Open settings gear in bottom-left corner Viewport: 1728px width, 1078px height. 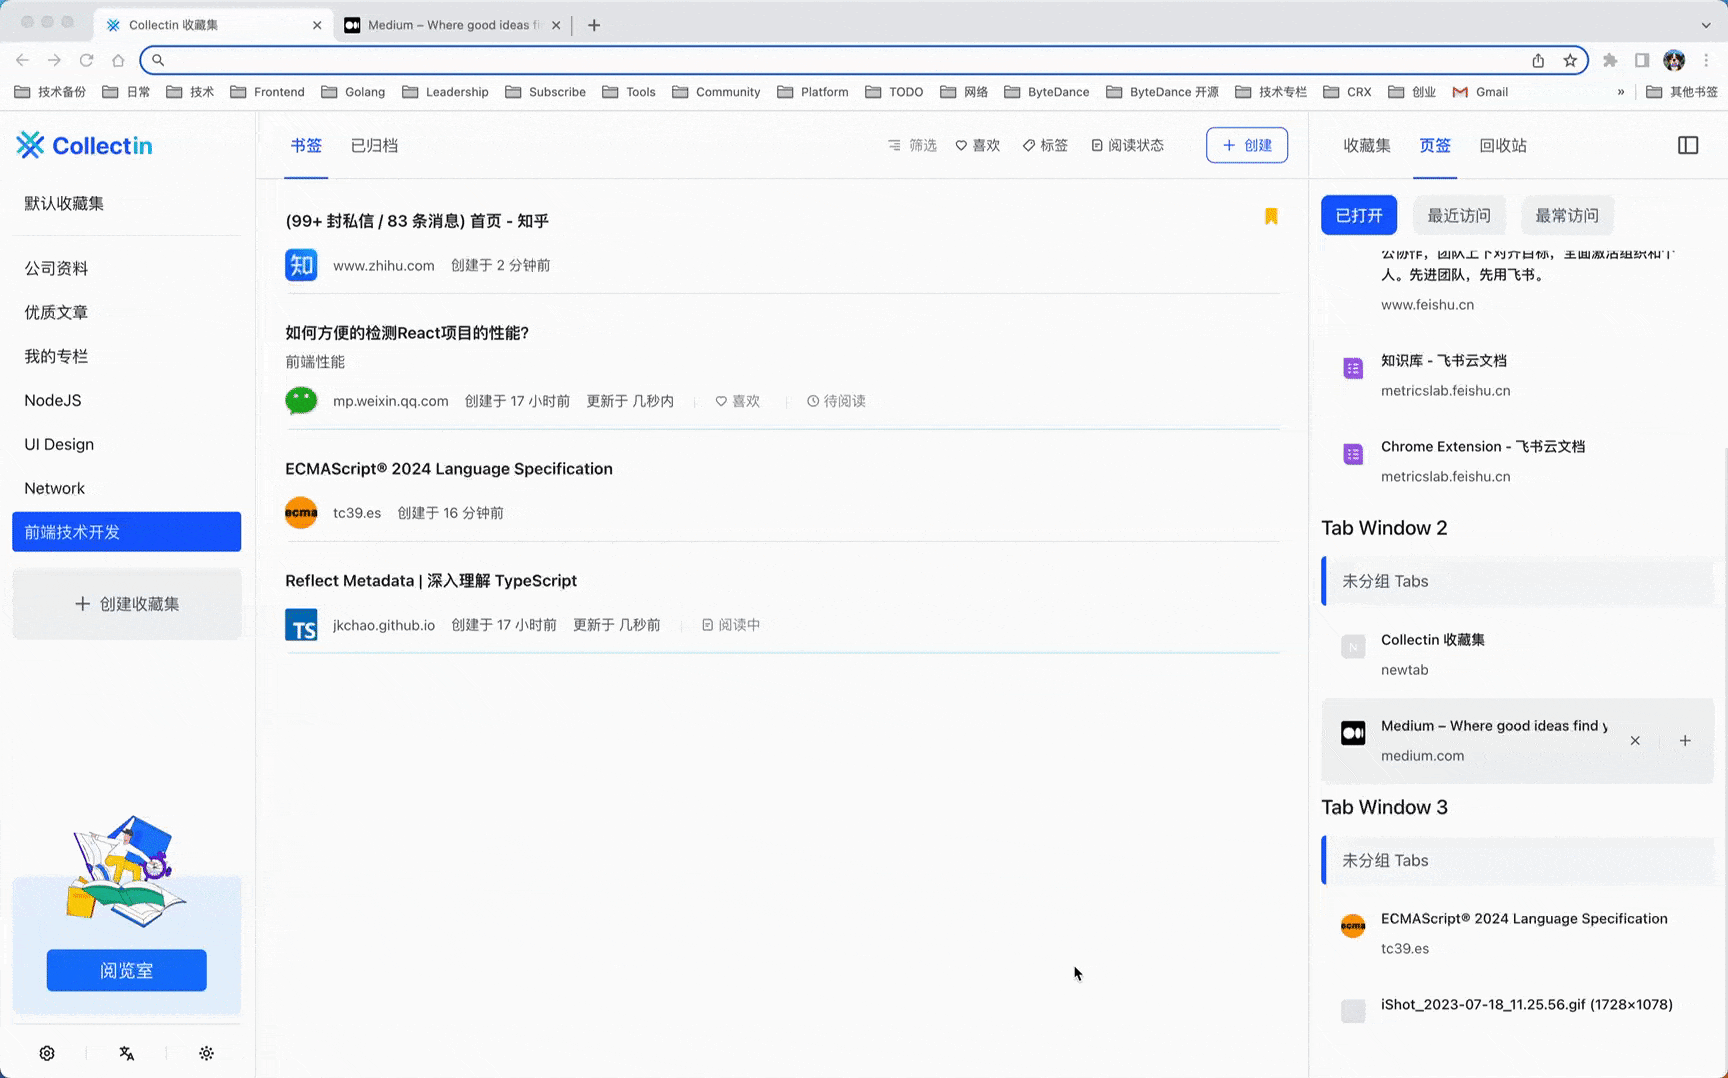[x=47, y=1053]
